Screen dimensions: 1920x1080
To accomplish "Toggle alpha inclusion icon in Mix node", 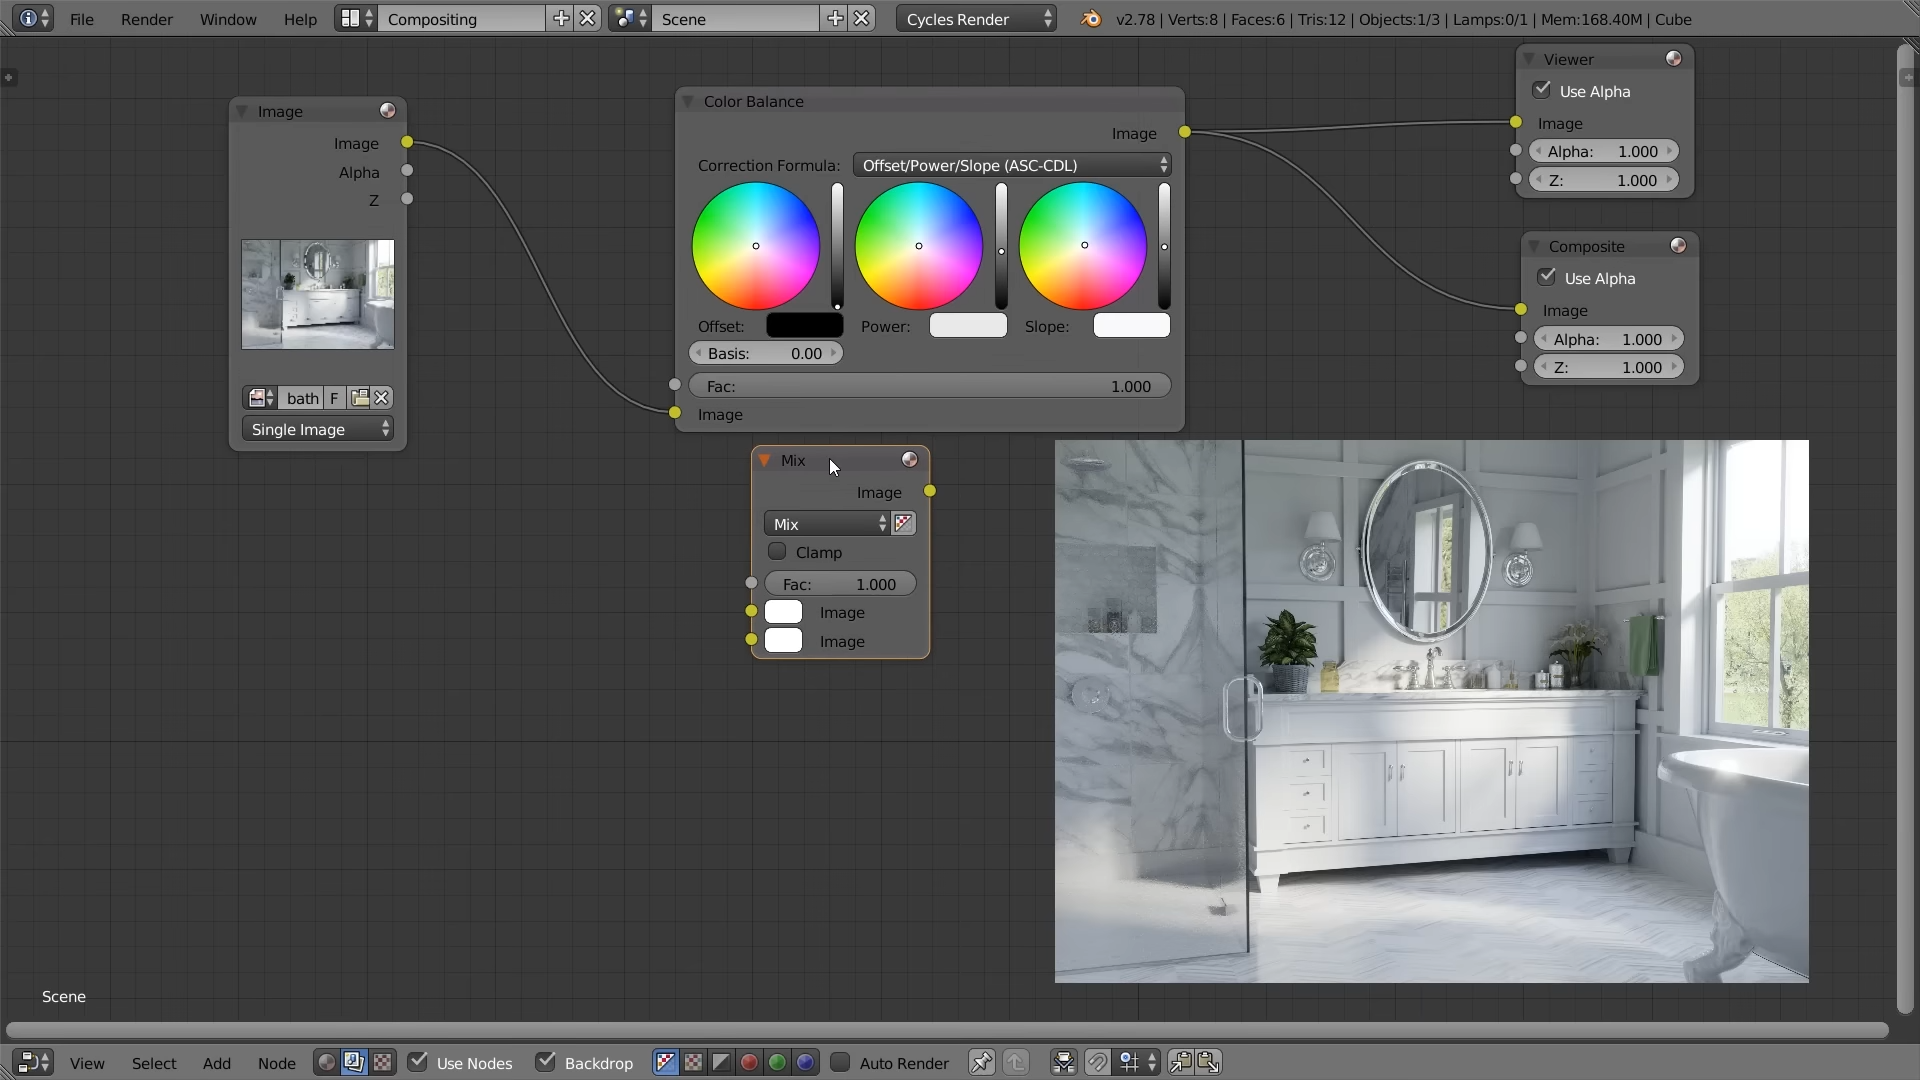I will click(x=904, y=524).
